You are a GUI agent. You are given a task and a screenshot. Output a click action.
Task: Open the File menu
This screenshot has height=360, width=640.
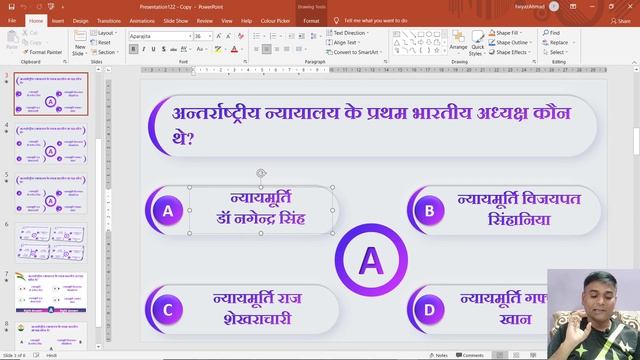(12, 21)
